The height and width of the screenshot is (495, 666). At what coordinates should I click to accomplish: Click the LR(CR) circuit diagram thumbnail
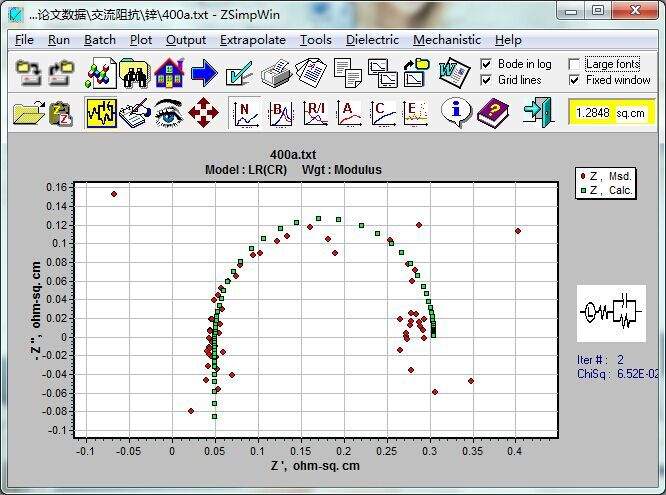click(611, 313)
